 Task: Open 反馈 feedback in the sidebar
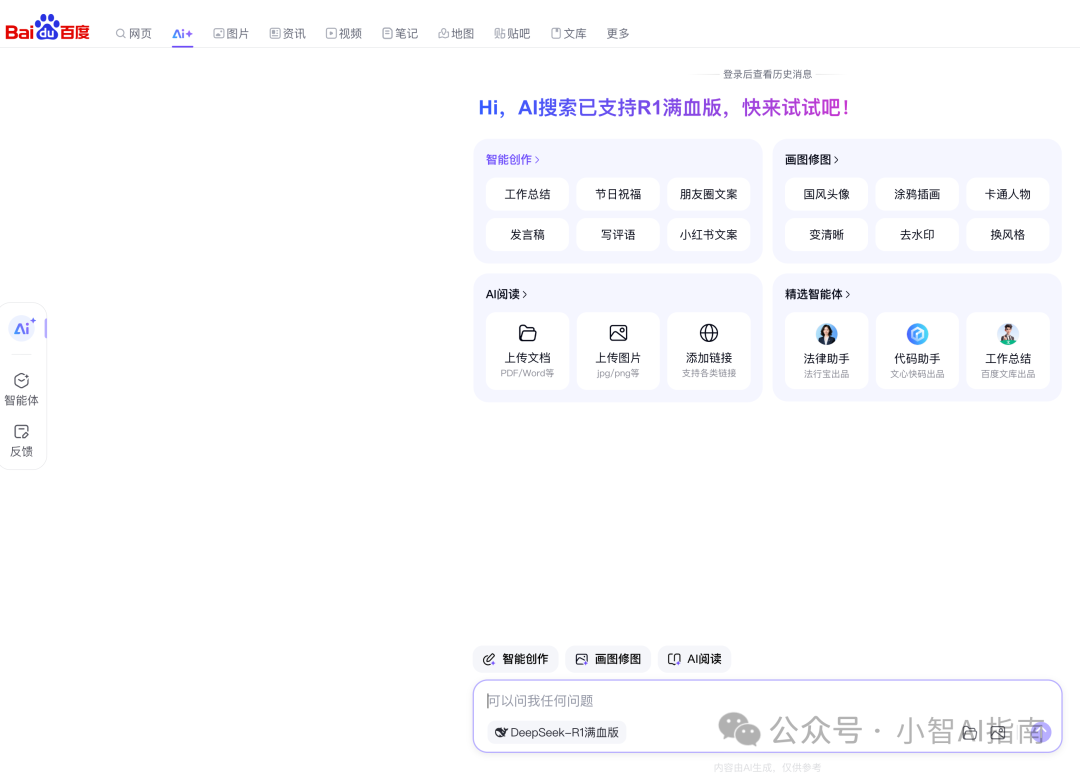21,441
